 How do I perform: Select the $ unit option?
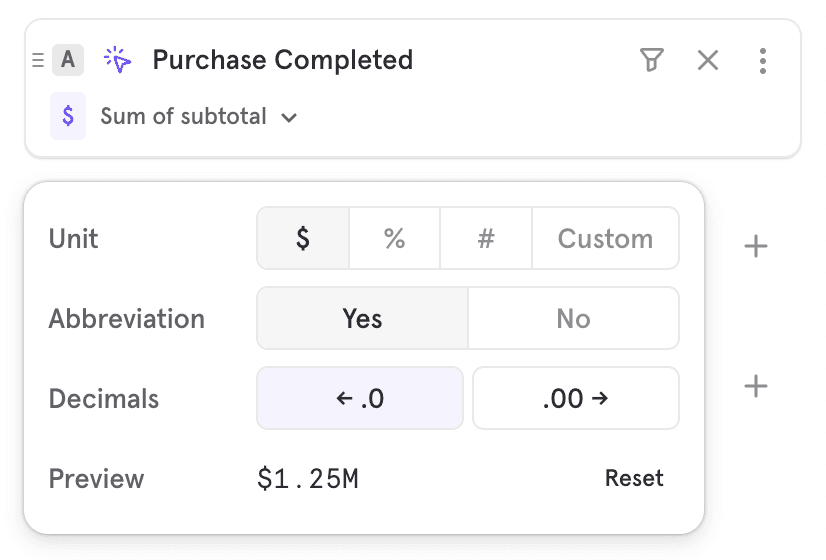(303, 239)
